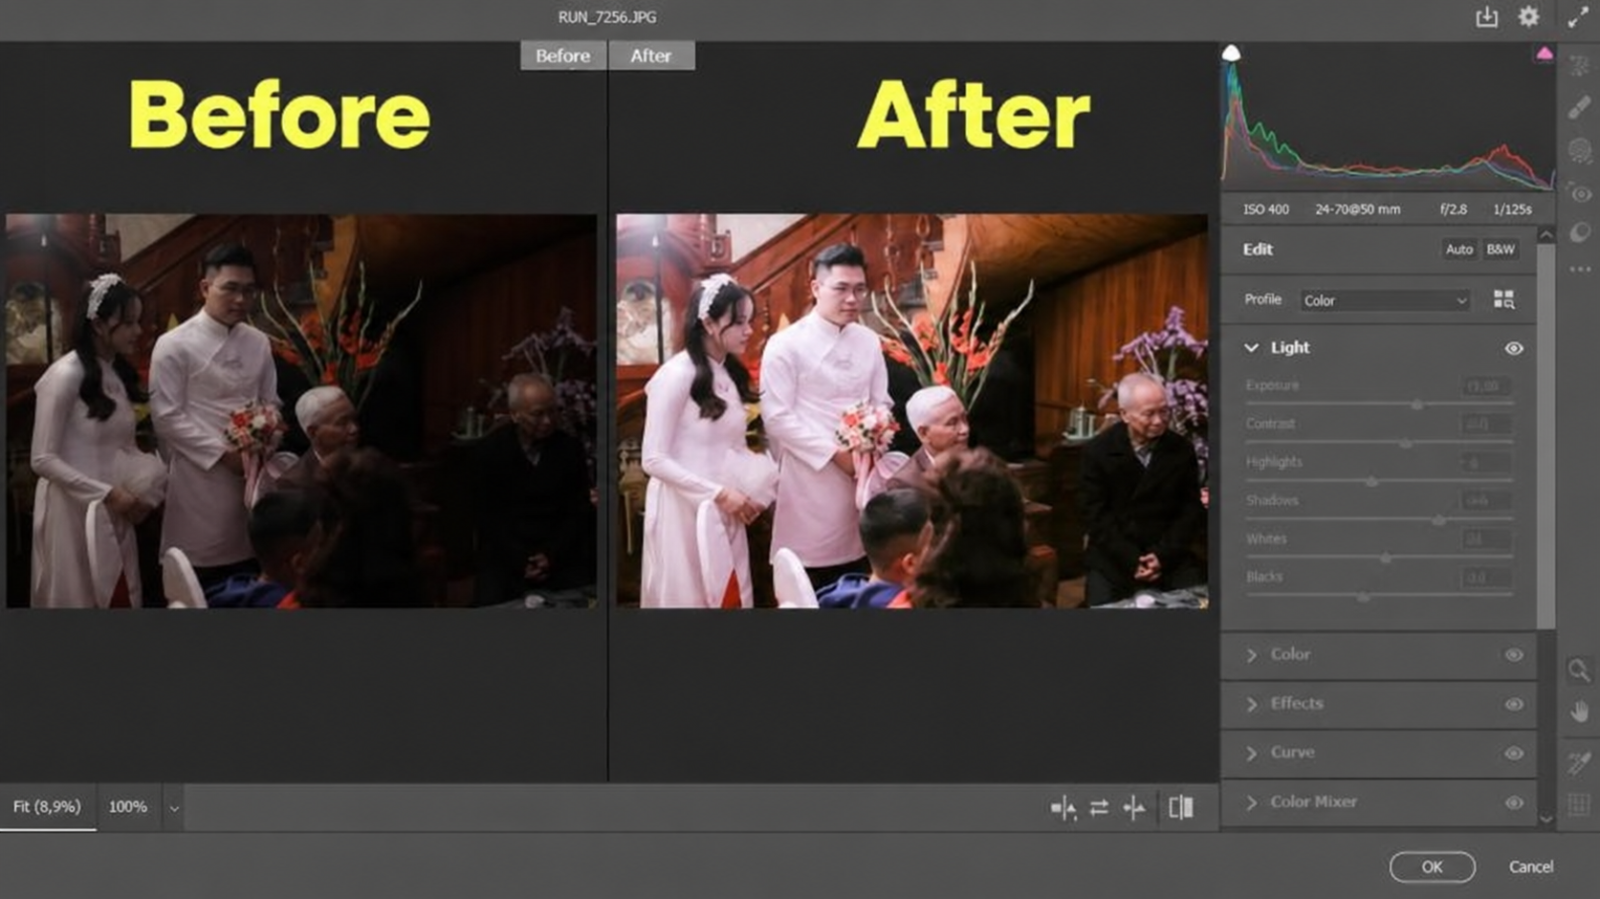Screen dimensions: 1600x899
Task: Toggle Light panel visibility eye
Action: pyautogui.click(x=1514, y=348)
